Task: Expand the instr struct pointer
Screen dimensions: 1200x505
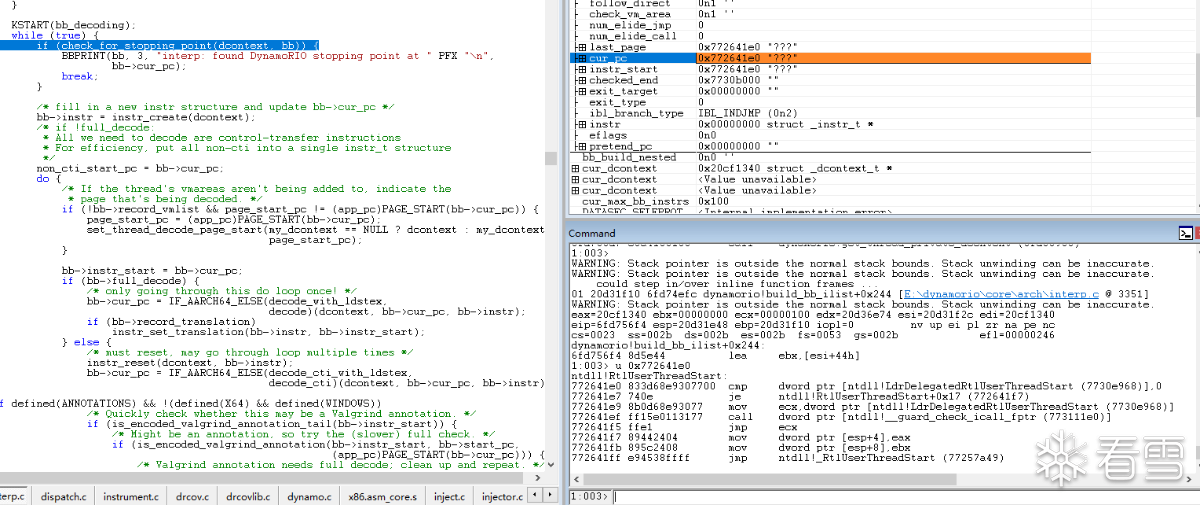Action: [x=582, y=124]
